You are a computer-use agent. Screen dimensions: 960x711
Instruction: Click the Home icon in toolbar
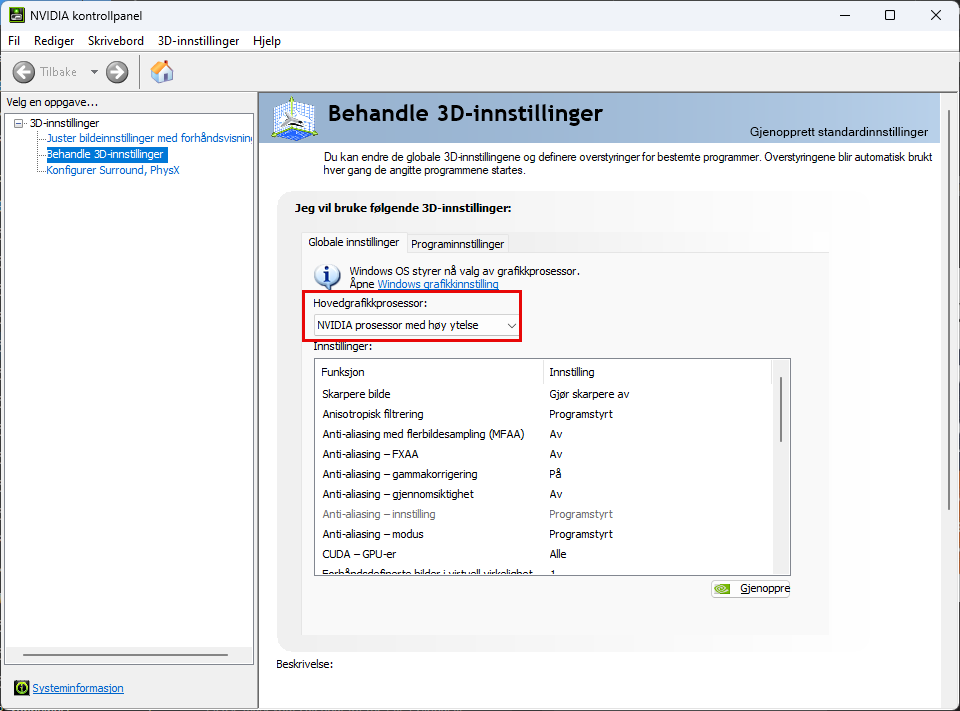[x=162, y=72]
